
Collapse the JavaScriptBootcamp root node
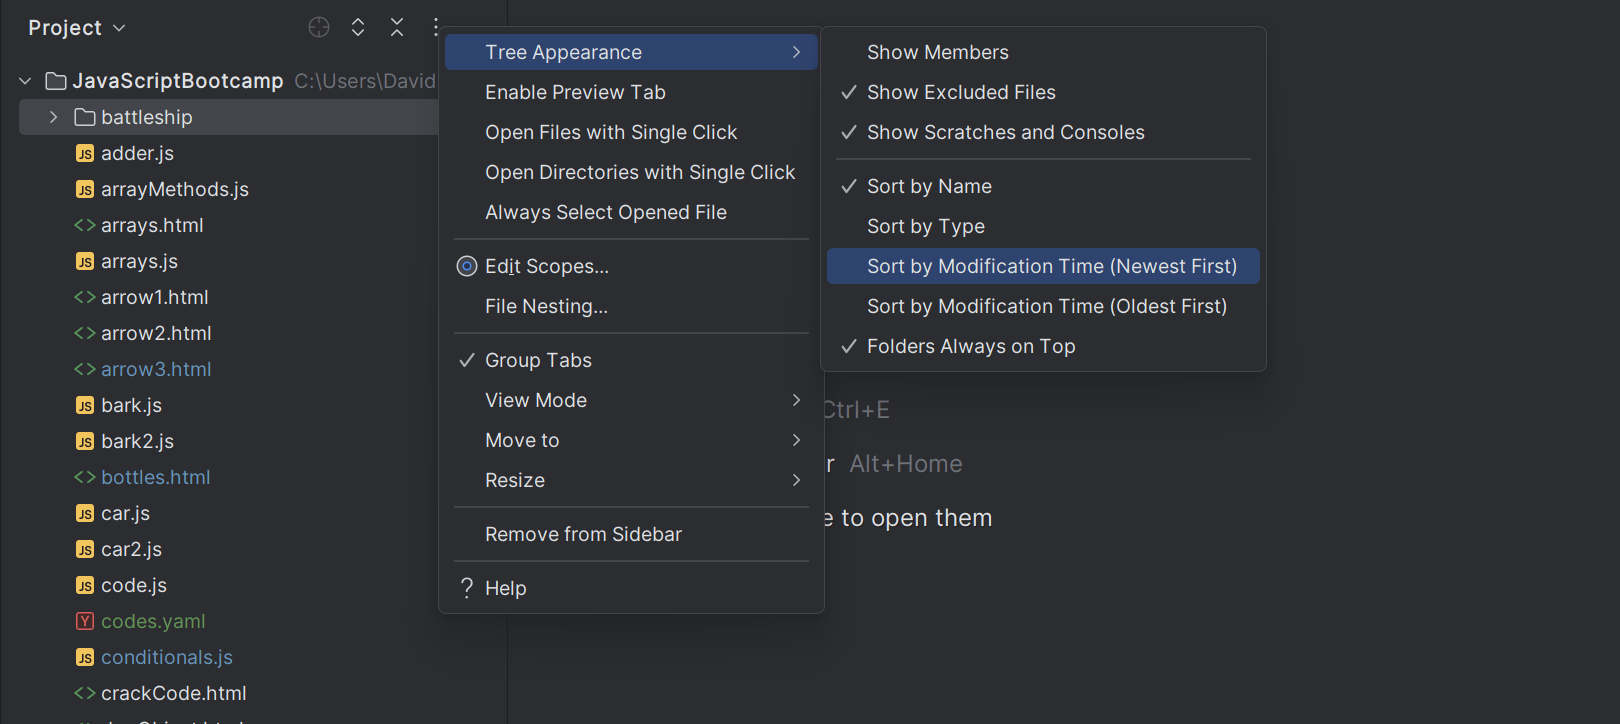point(25,81)
